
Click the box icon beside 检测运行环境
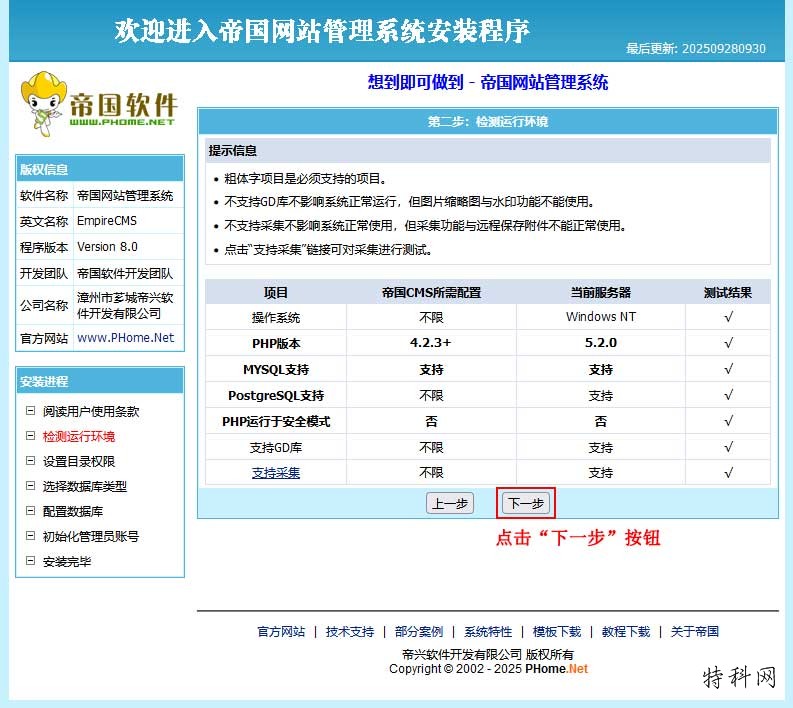pyautogui.click(x=30, y=435)
